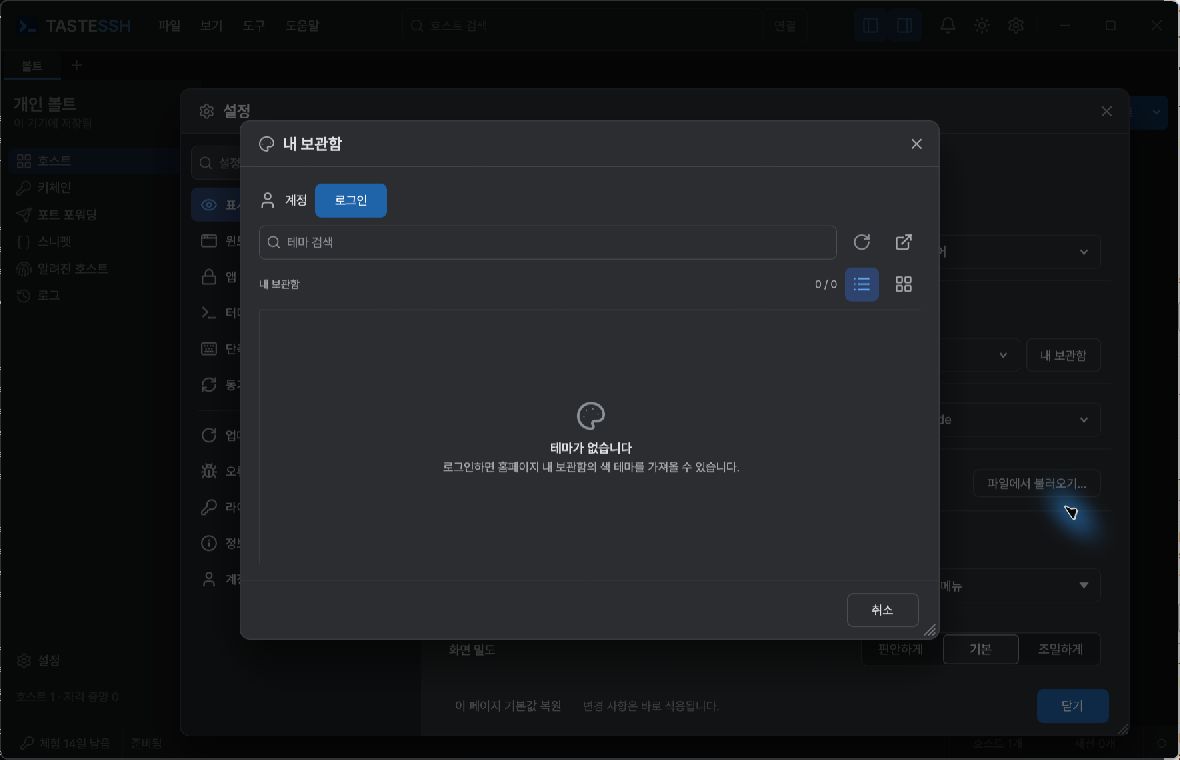Click the blue 닫기 button in 설정
1180x760 pixels.
[x=1072, y=706]
